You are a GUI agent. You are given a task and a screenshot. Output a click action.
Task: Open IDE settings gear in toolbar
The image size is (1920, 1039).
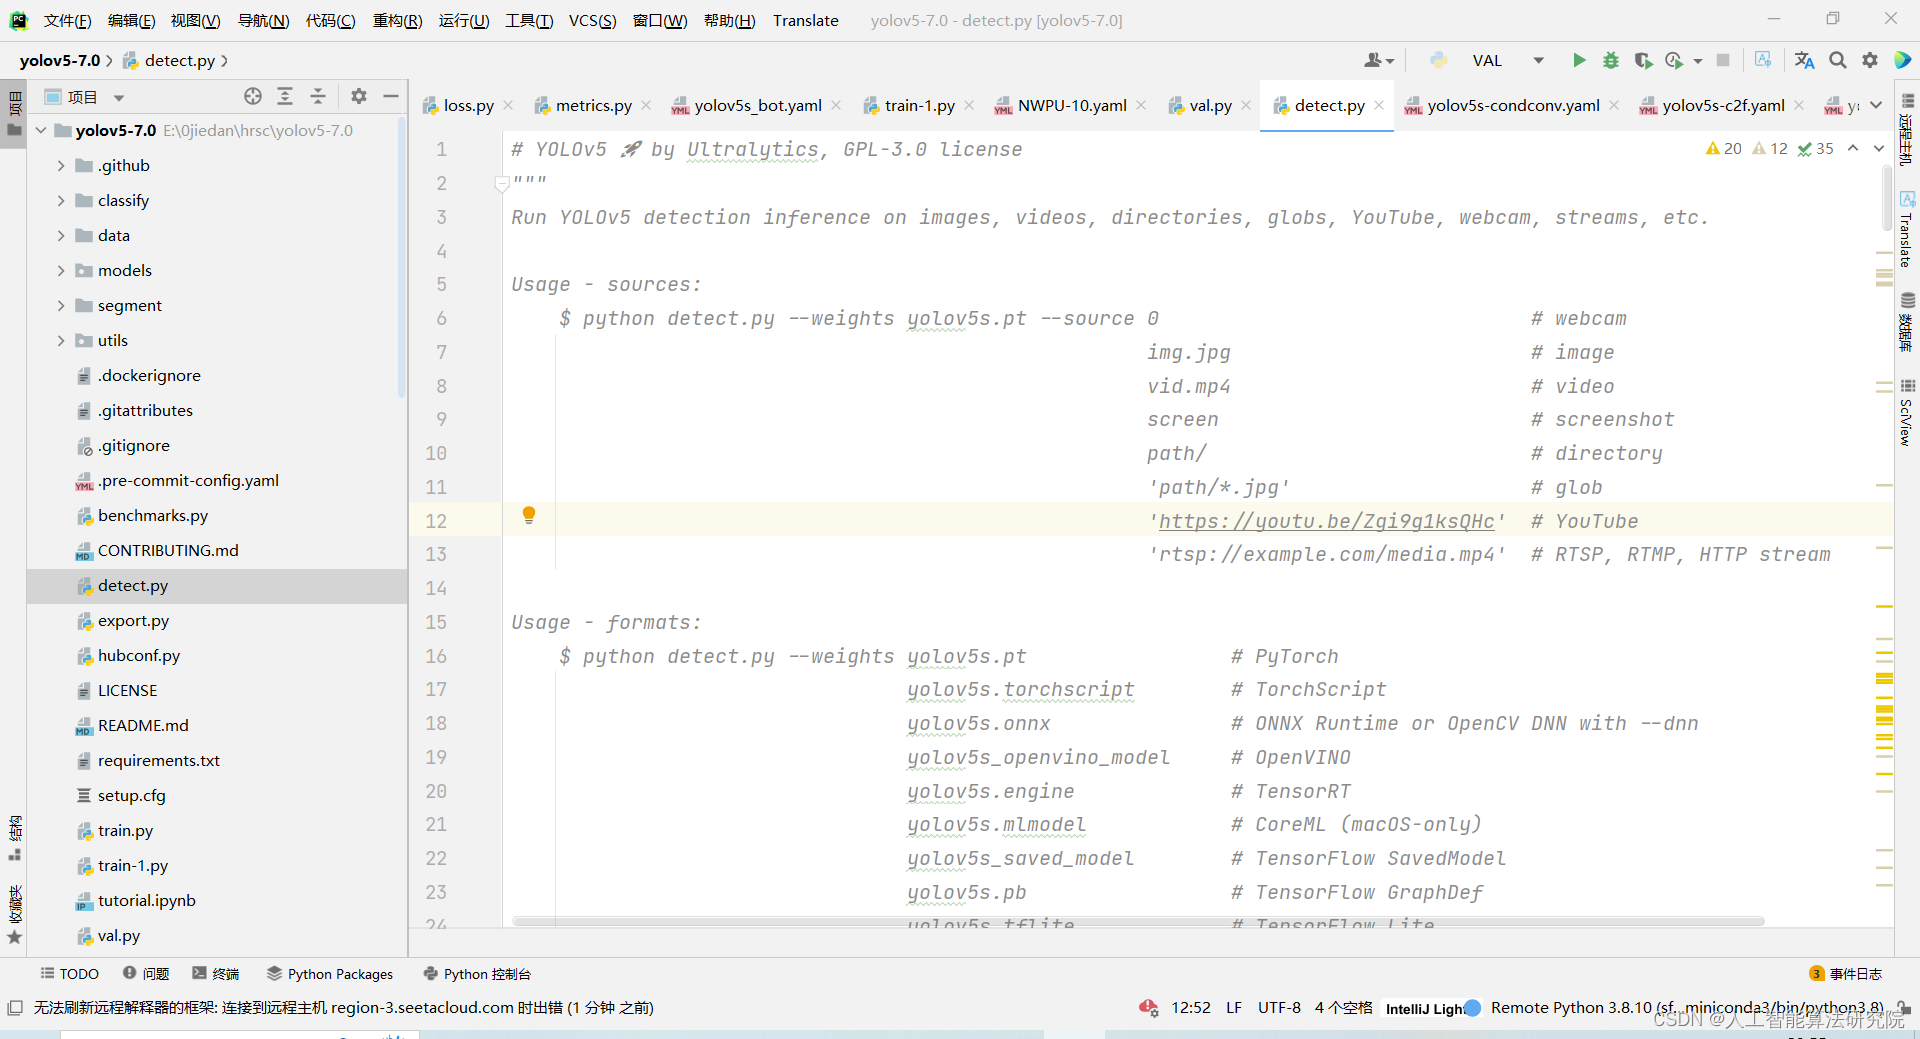pos(1870,60)
